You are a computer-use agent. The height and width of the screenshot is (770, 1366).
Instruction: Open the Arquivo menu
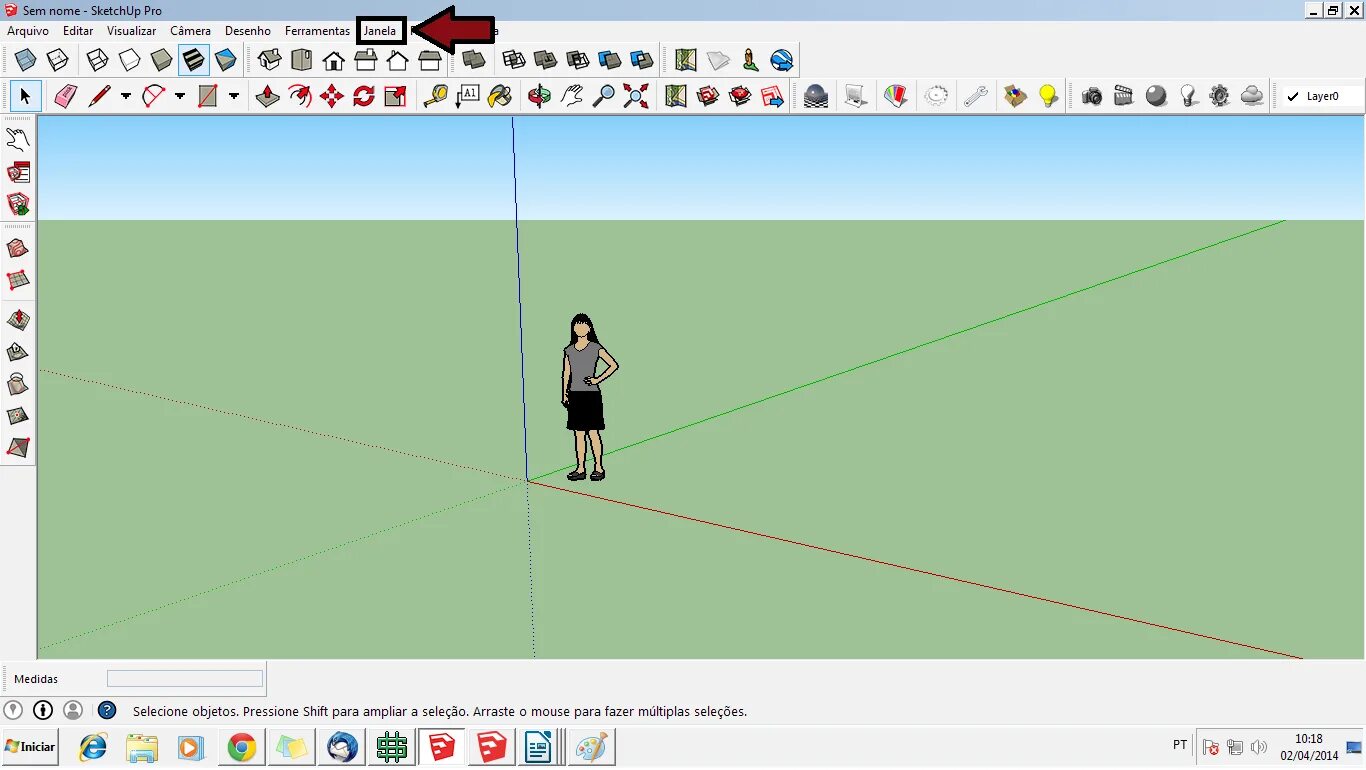click(28, 31)
